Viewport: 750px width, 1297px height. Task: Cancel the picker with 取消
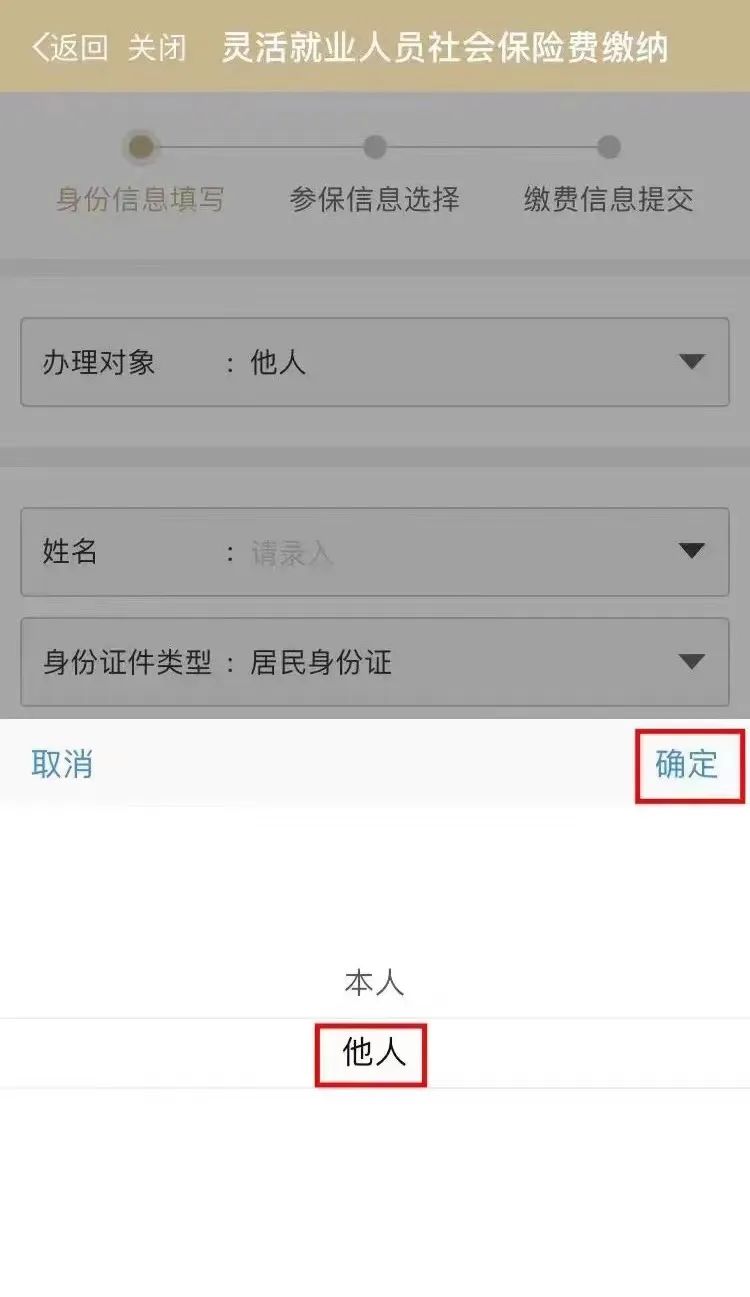coord(62,764)
